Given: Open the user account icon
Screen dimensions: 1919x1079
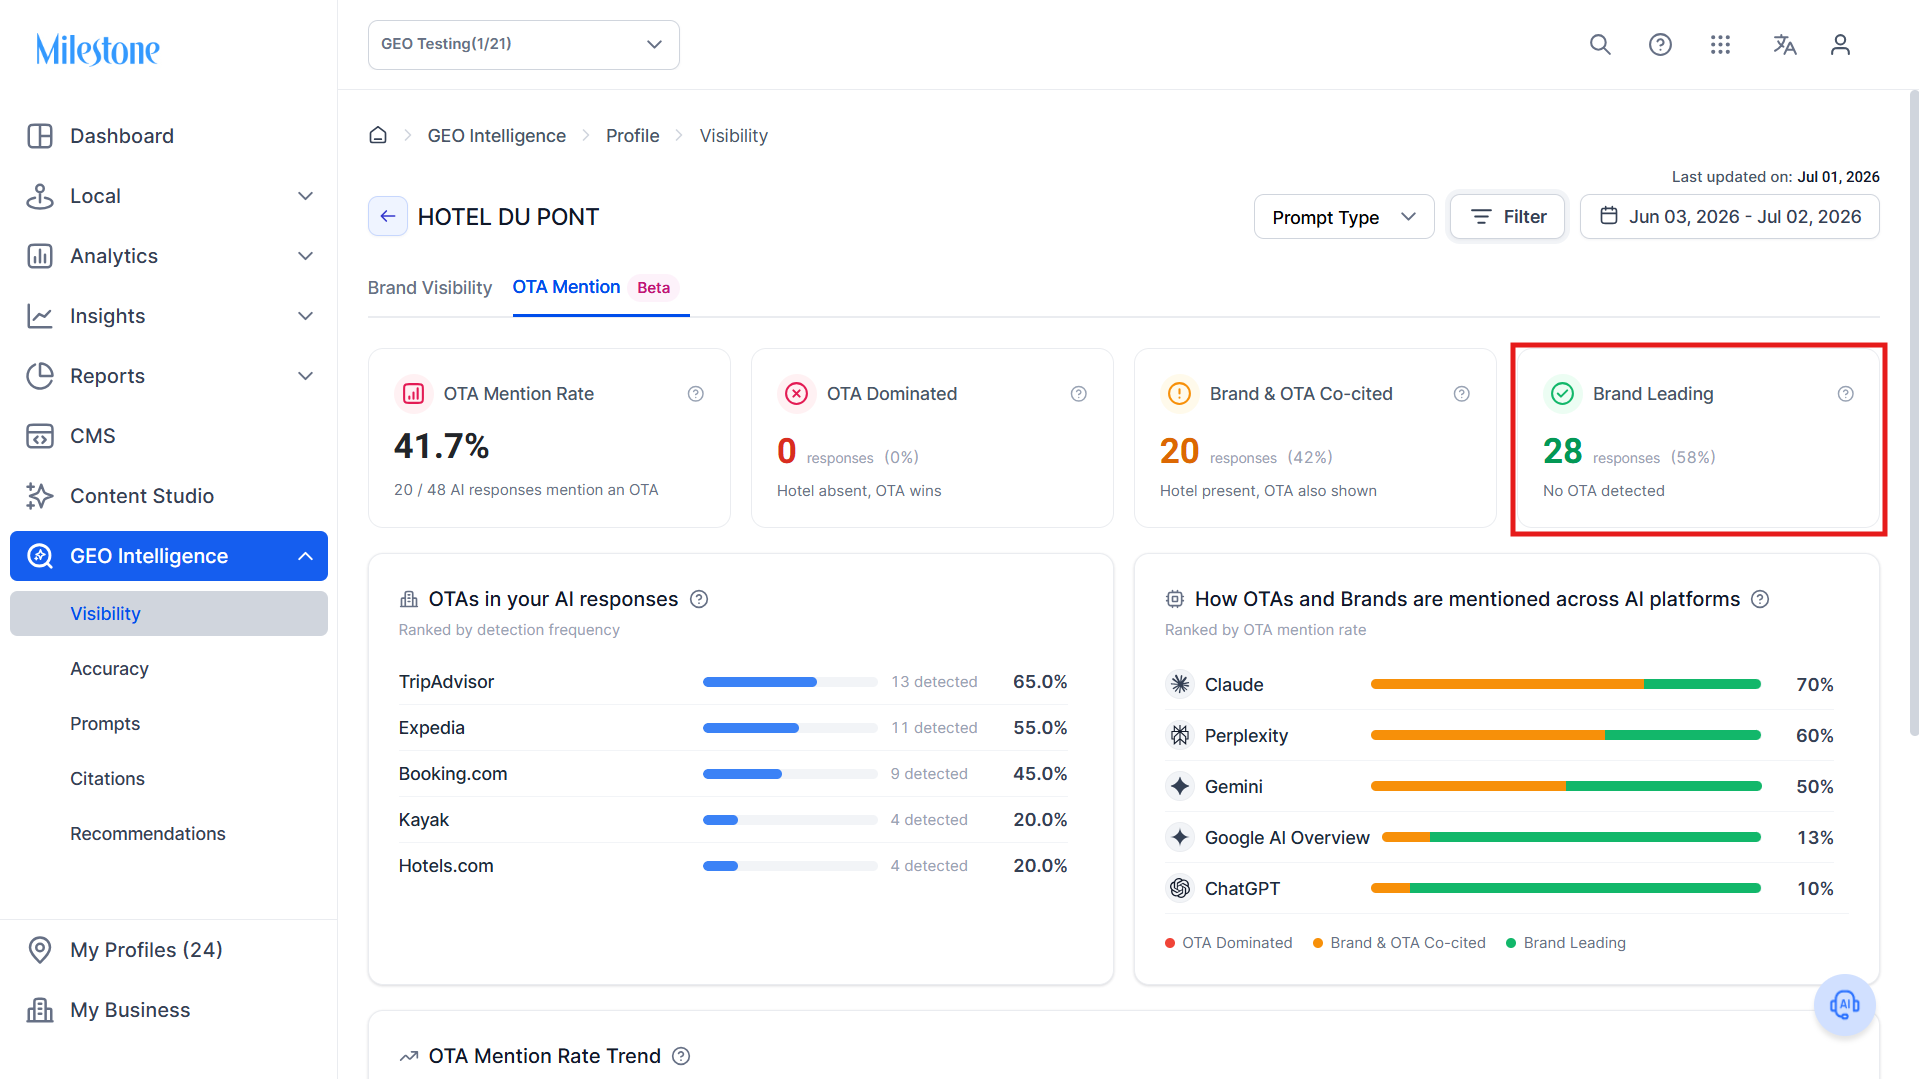Looking at the screenshot, I should (1840, 45).
